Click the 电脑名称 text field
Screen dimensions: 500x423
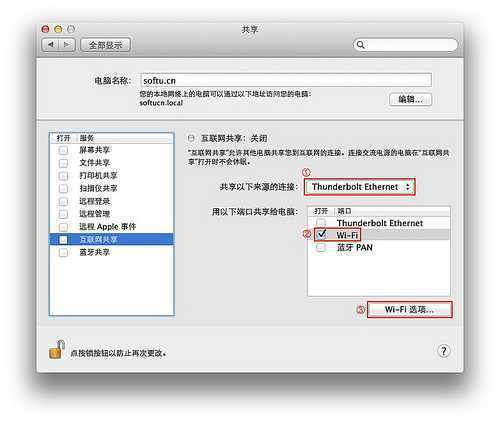click(286, 80)
